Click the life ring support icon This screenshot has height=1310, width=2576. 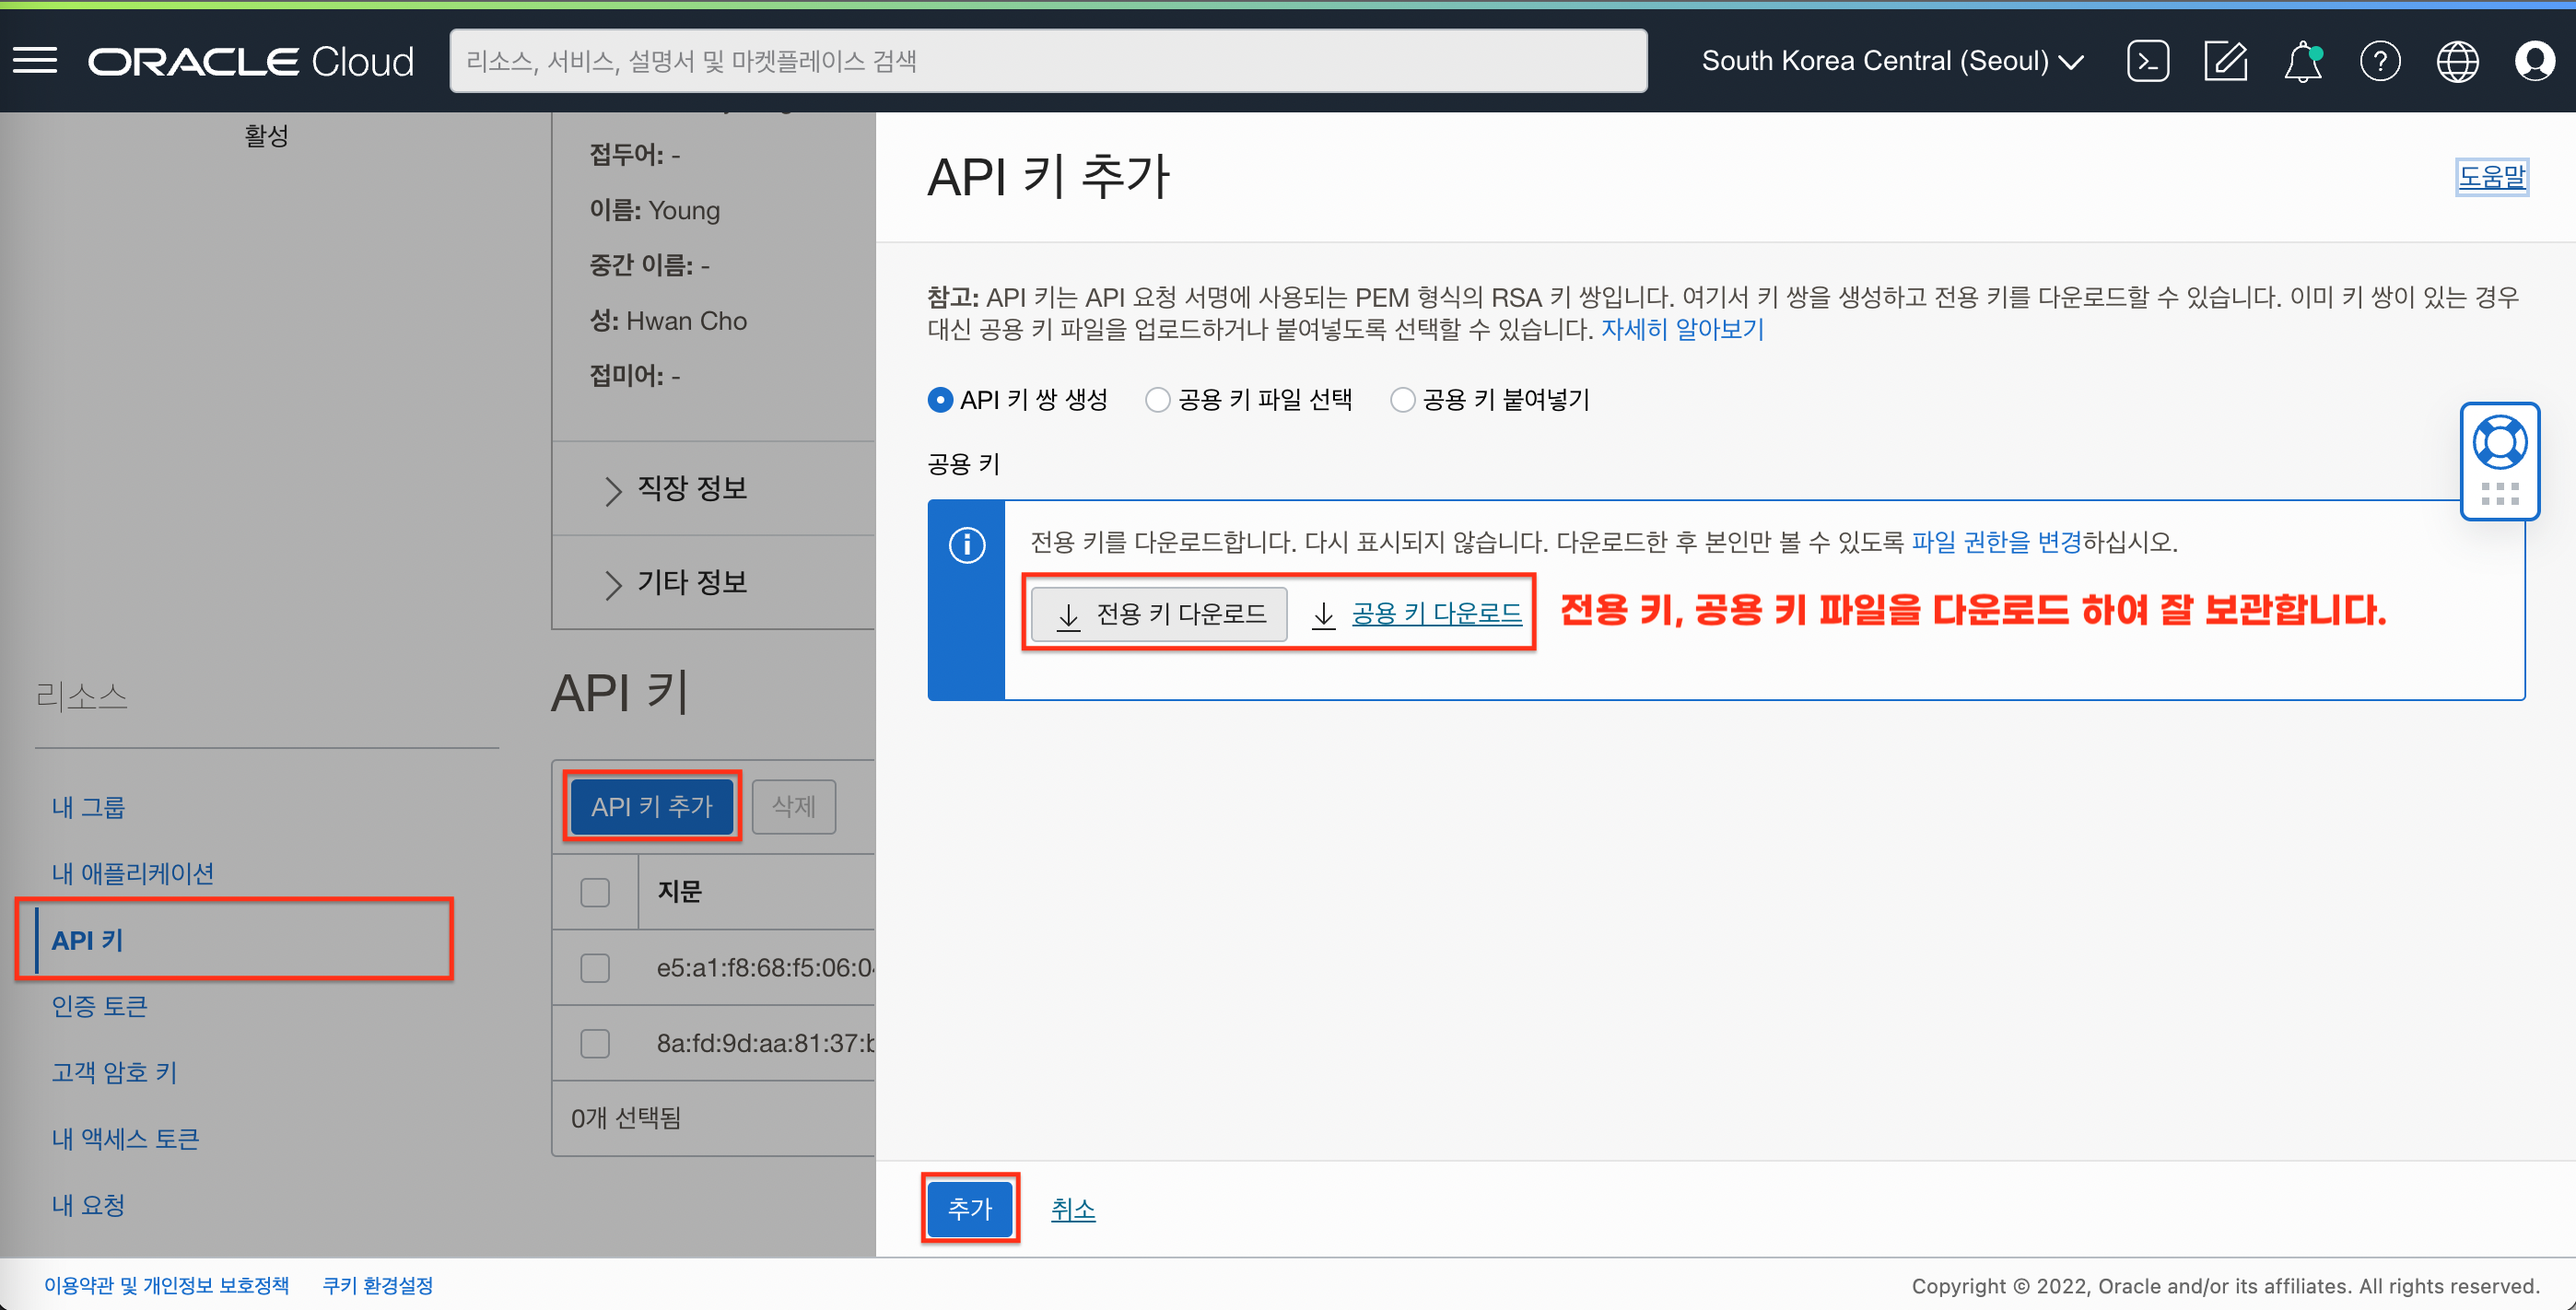[2499, 442]
